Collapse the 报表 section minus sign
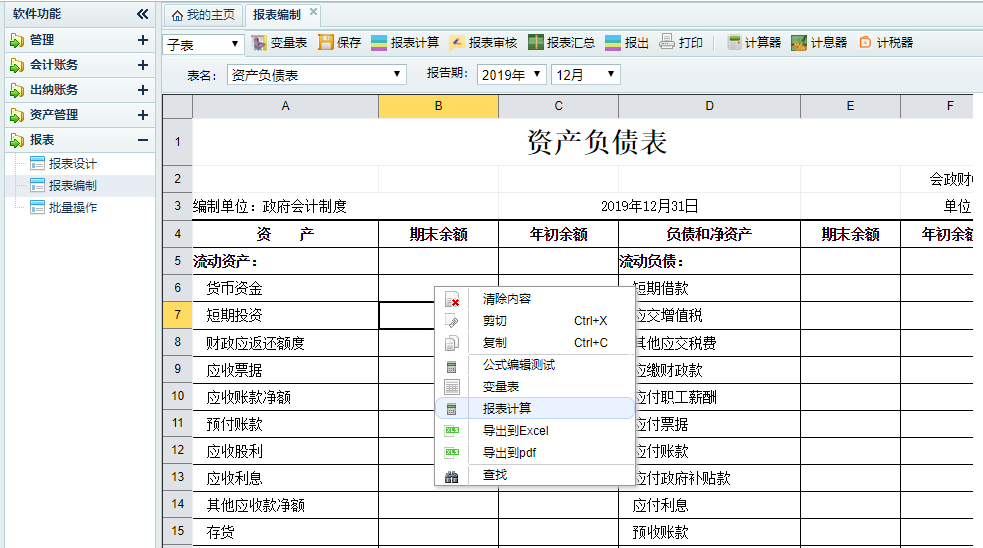 142,140
